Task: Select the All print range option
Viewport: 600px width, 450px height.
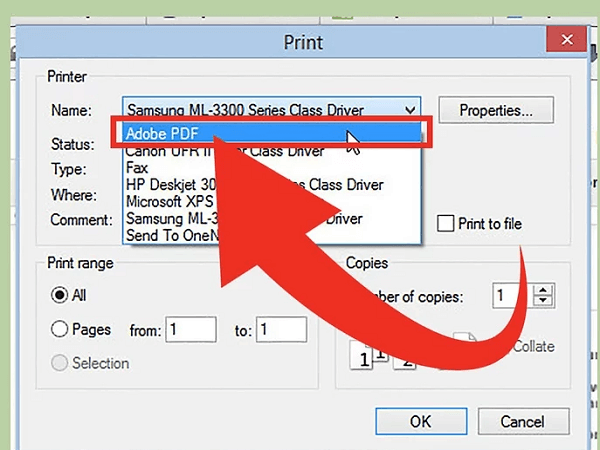Action: pos(60,296)
